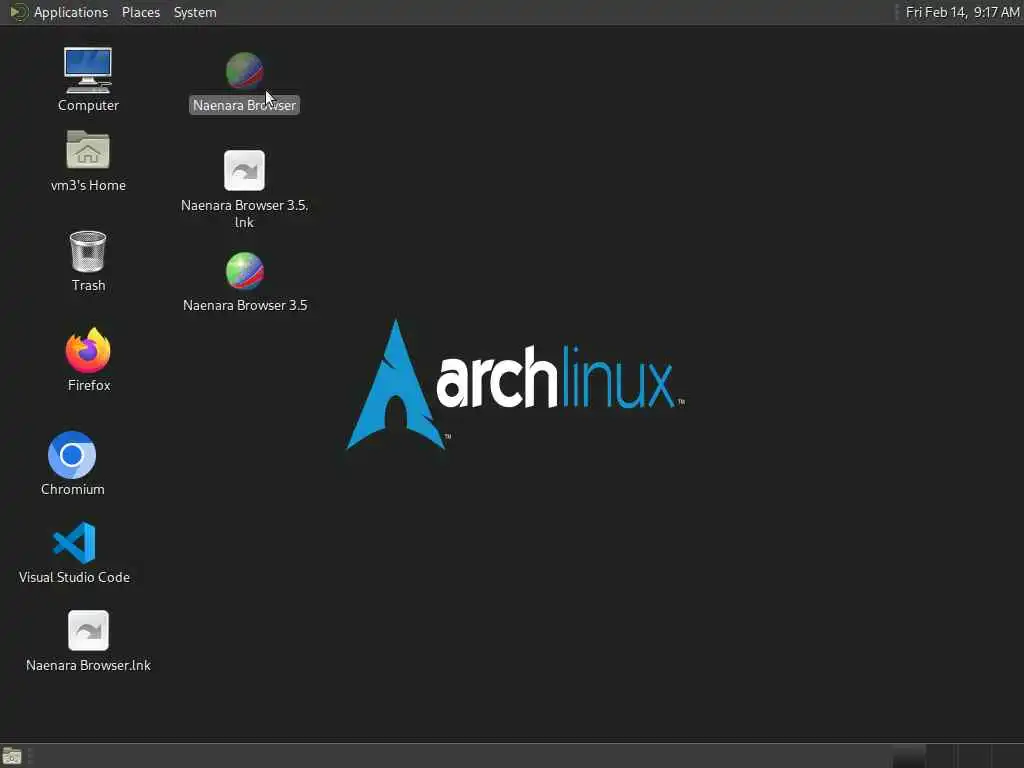Click the 'Chromium' label text

point(72,489)
